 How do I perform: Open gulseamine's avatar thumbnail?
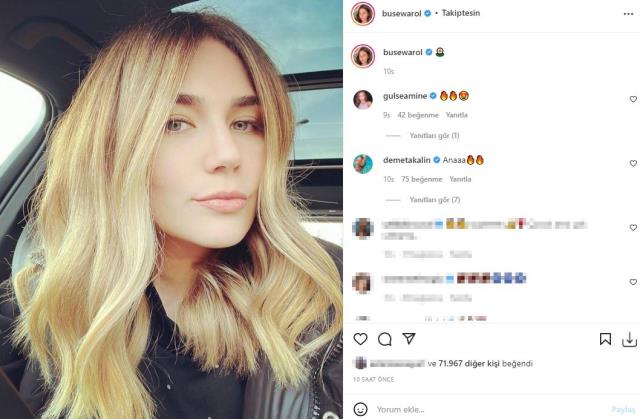coord(363,100)
